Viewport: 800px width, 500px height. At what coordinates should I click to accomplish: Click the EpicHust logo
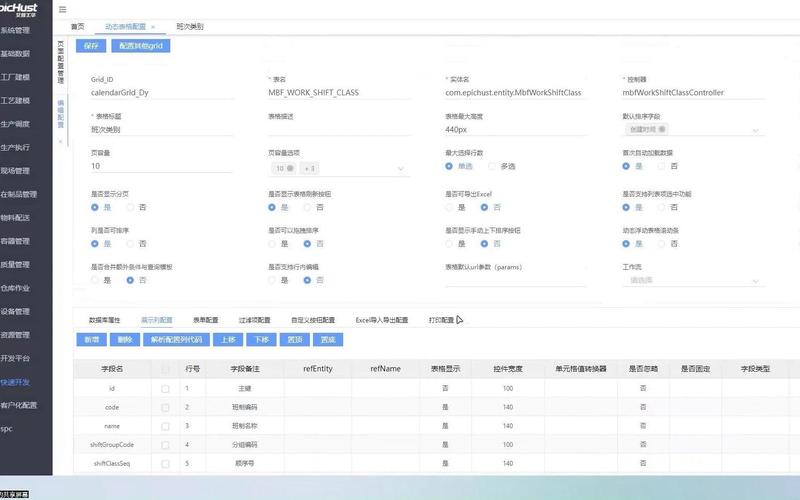point(19,9)
